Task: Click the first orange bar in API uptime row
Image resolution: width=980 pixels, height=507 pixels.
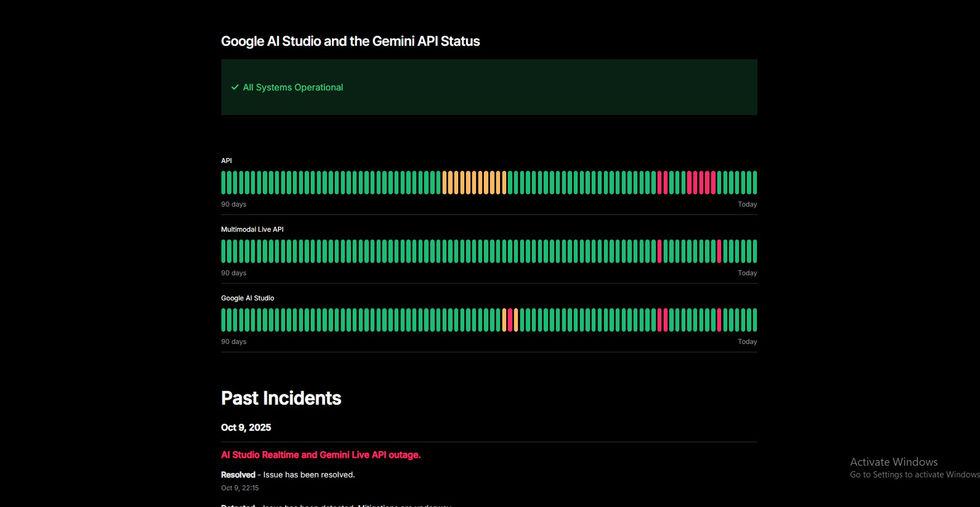Action: [x=444, y=182]
